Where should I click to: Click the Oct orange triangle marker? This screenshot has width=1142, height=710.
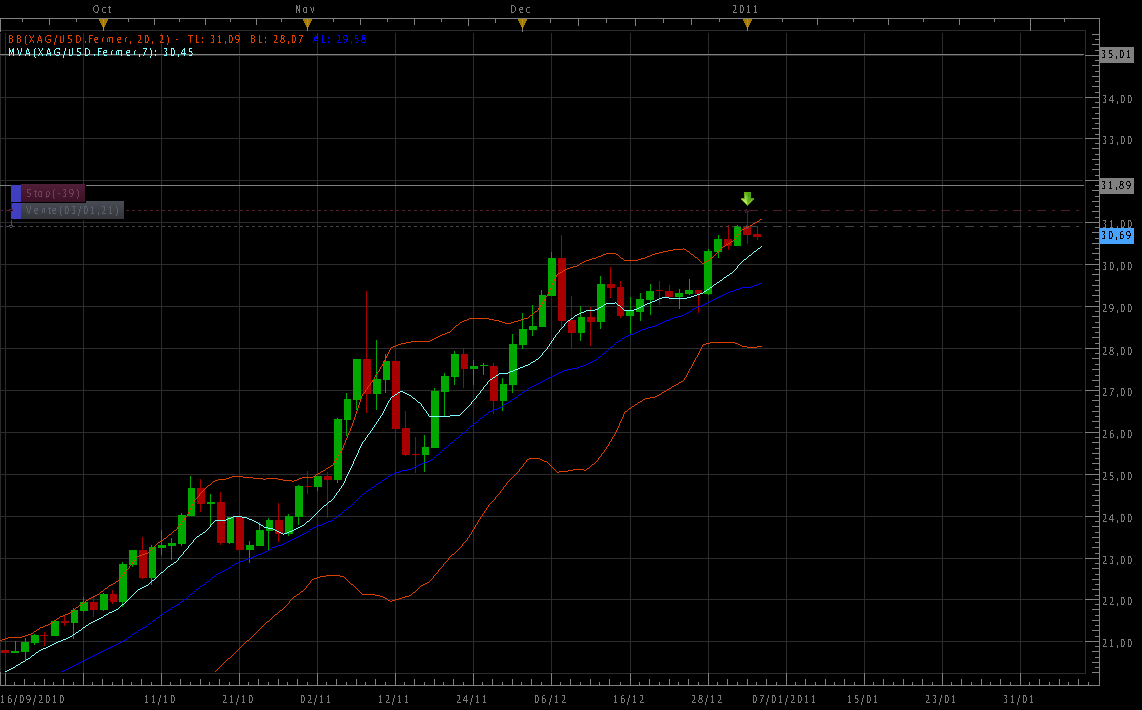103,23
